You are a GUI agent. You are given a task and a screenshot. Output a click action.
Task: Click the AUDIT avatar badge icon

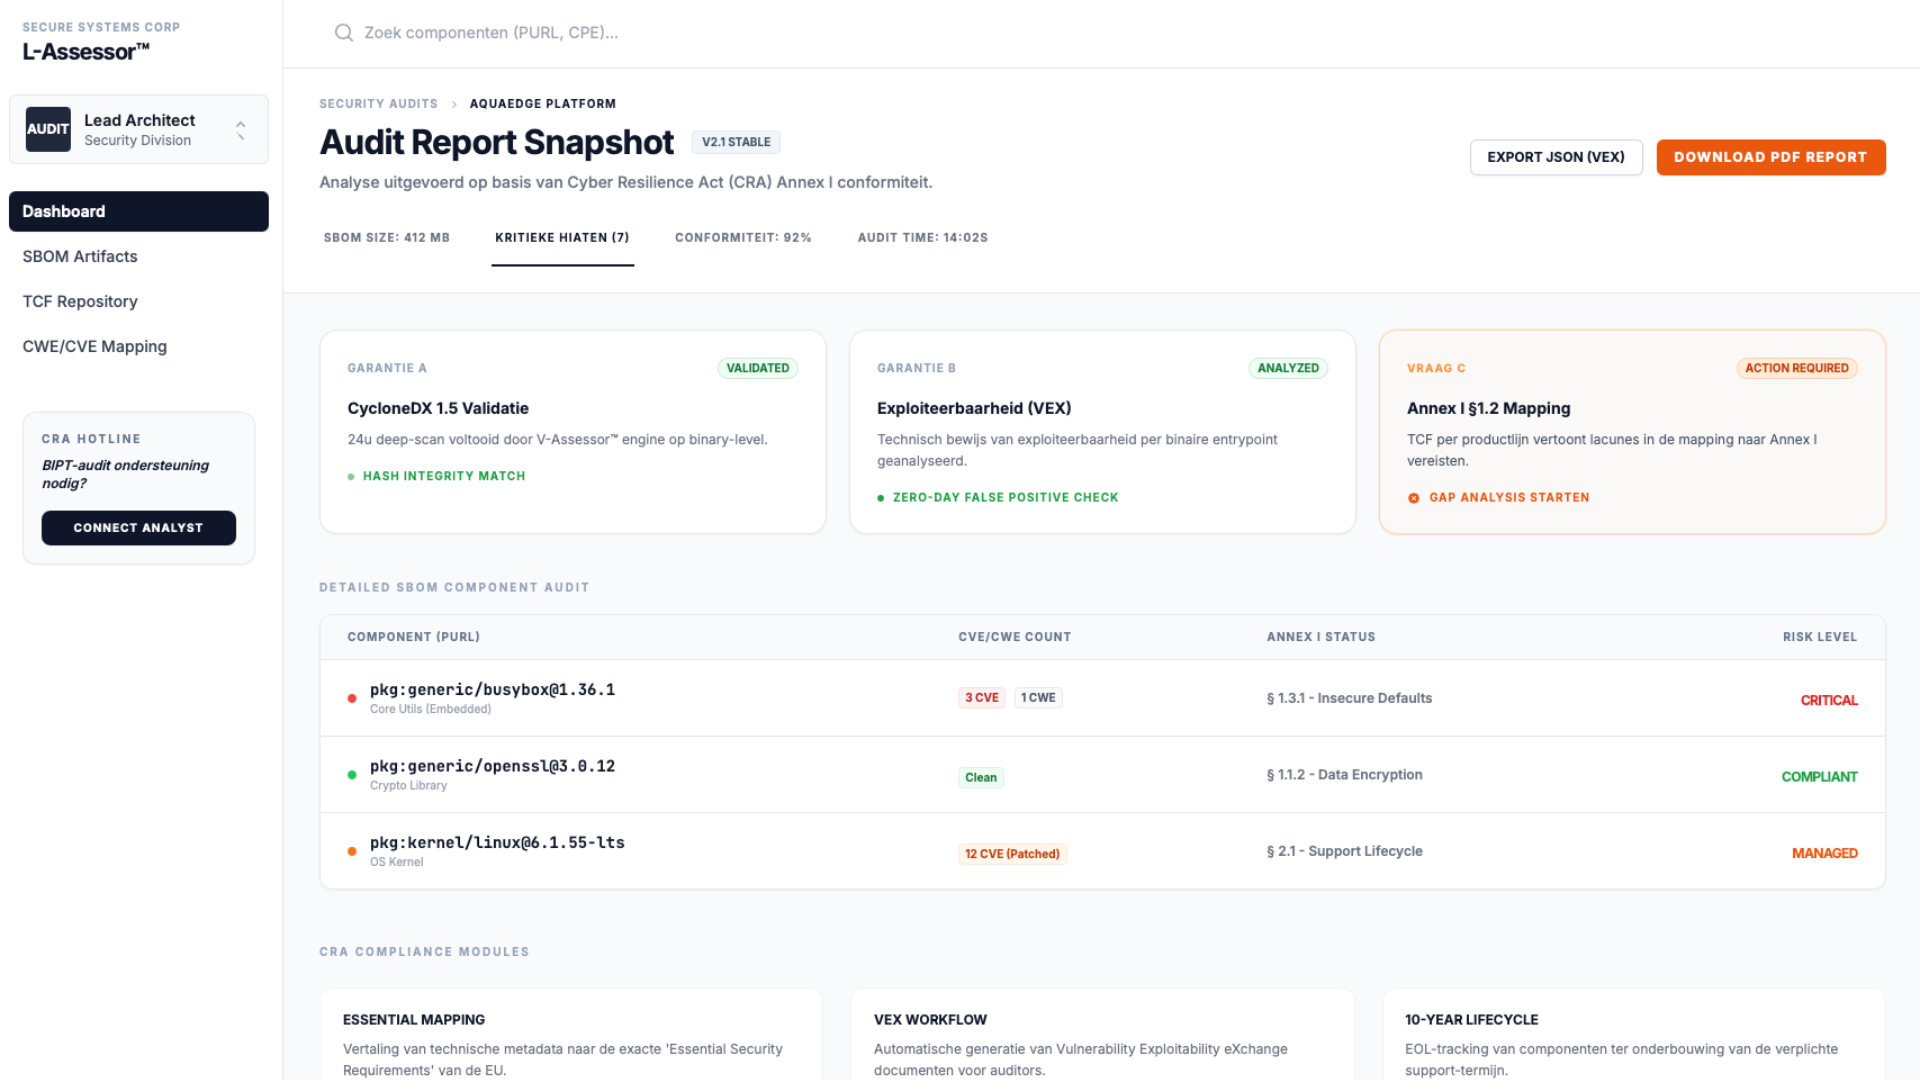(48, 129)
